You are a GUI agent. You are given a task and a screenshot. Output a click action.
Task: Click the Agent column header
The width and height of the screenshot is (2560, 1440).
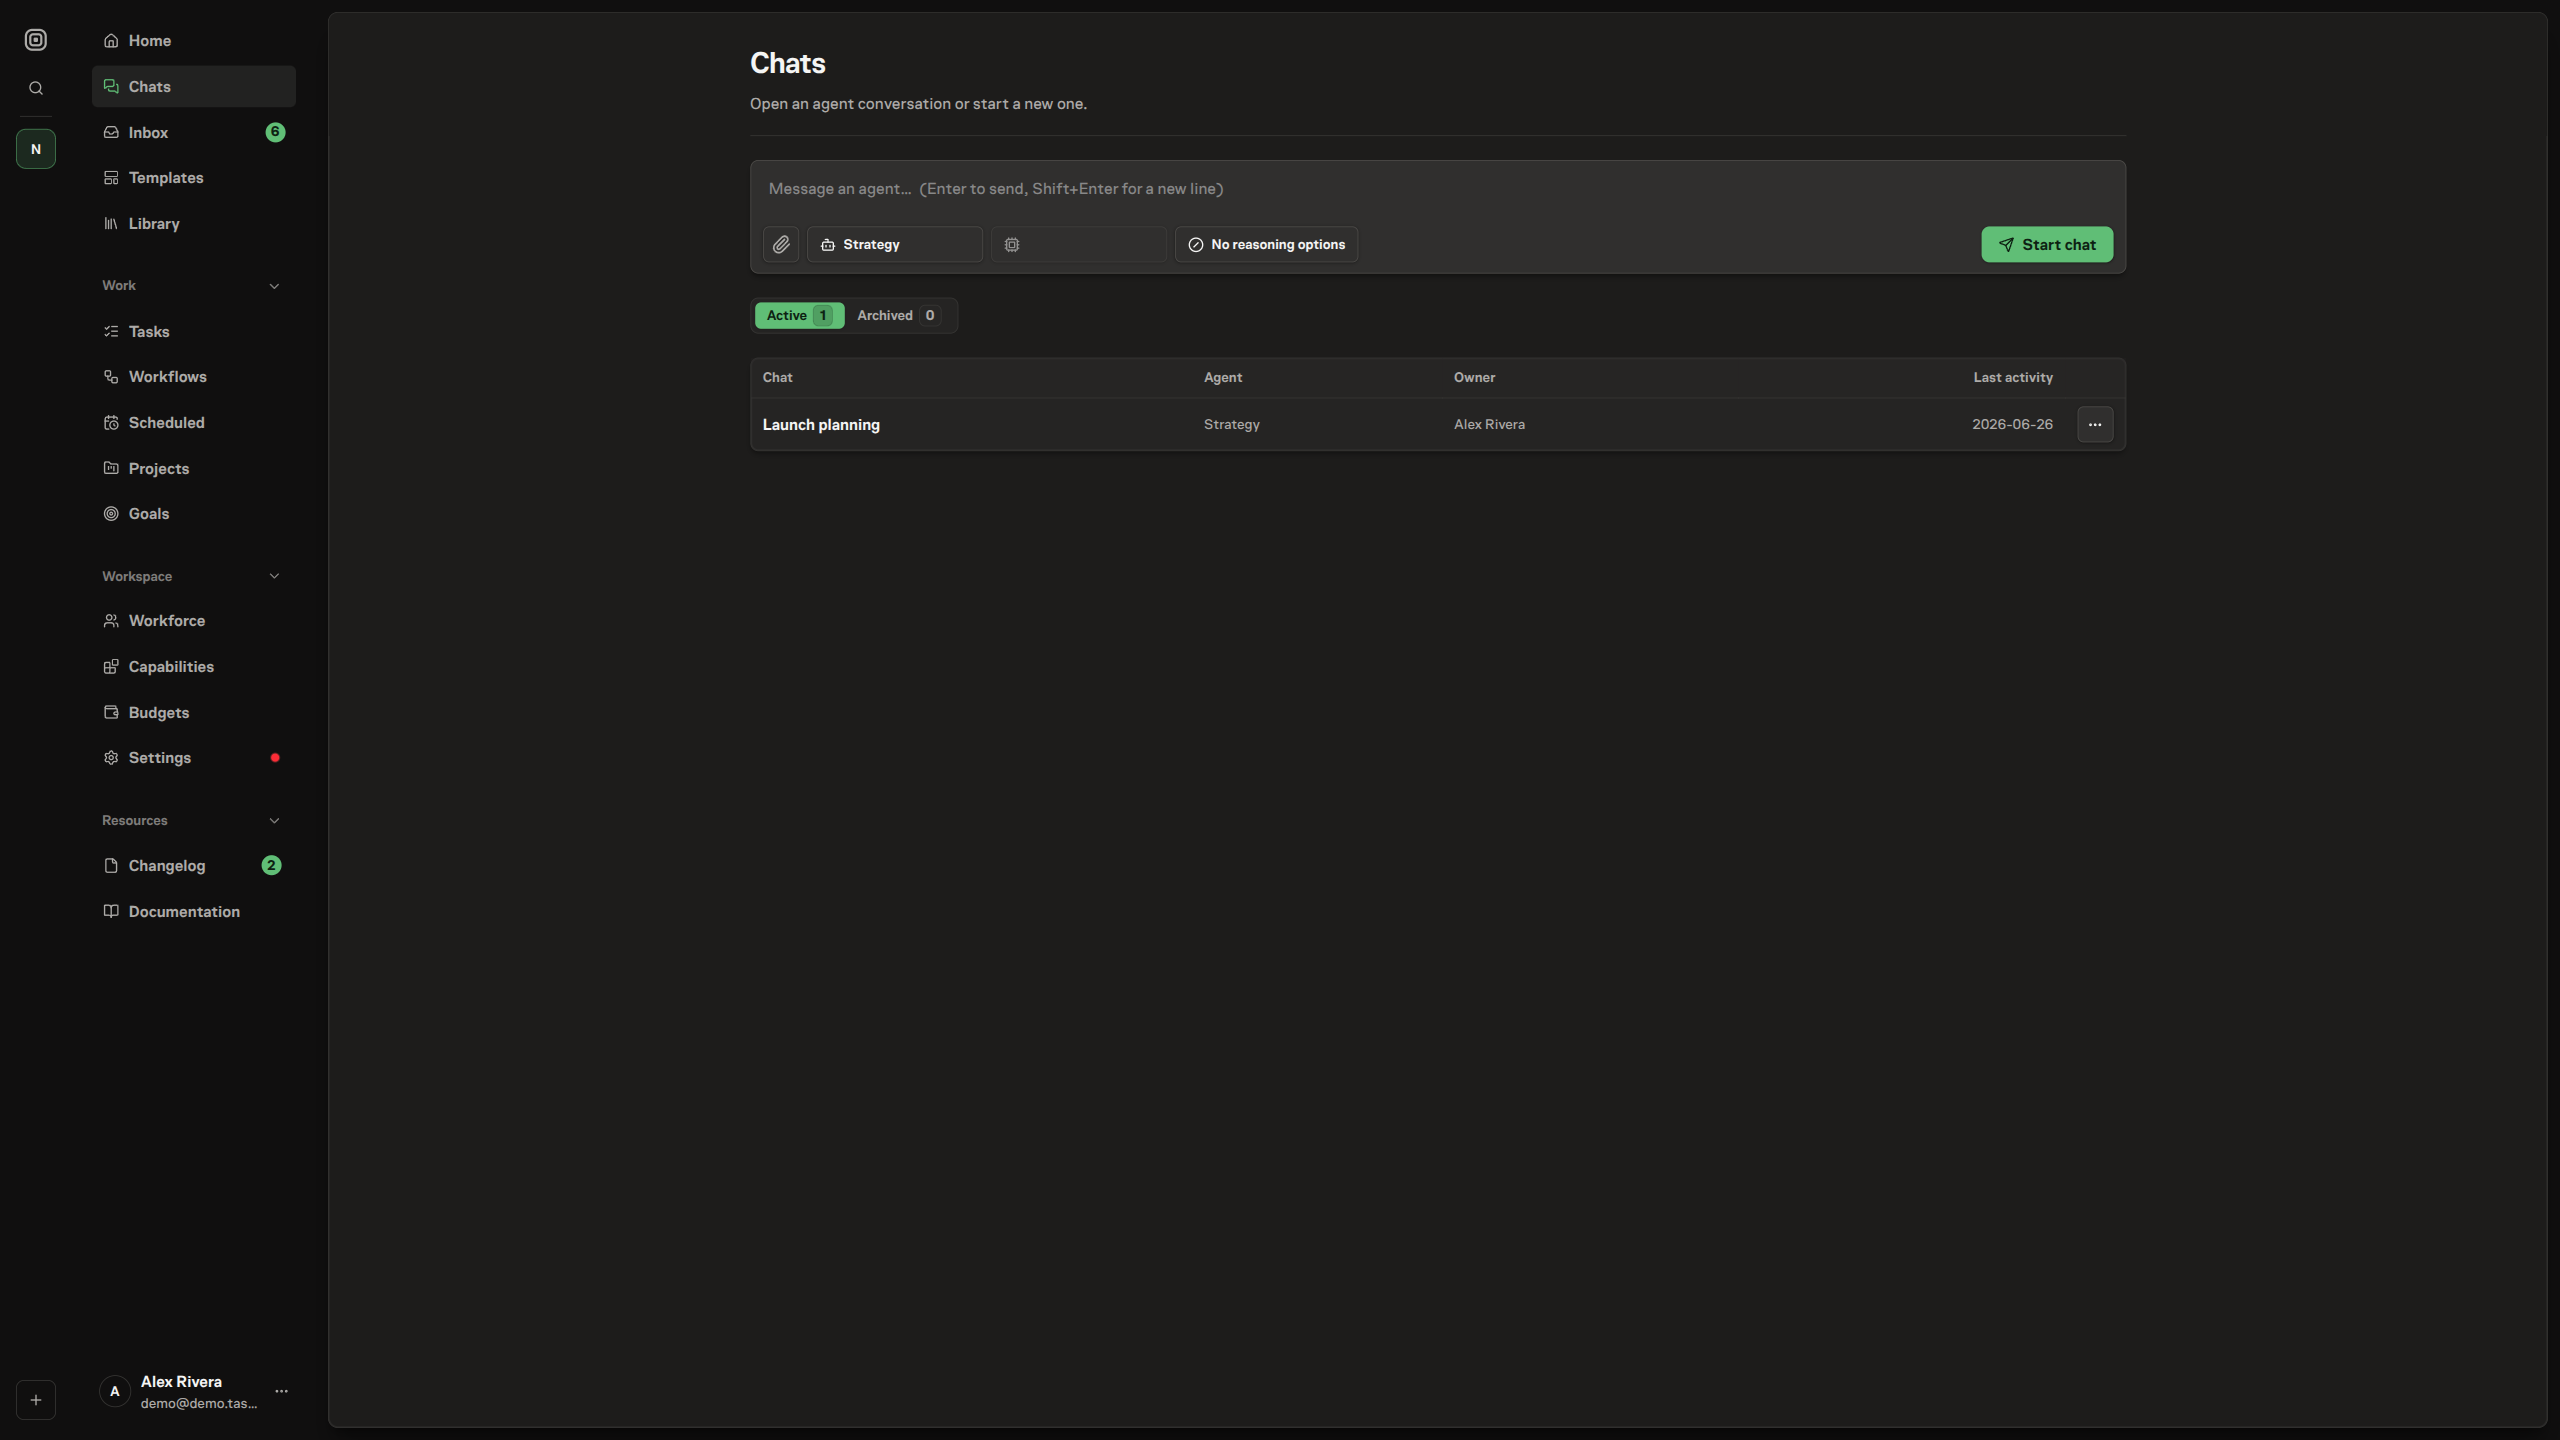pyautogui.click(x=1223, y=378)
